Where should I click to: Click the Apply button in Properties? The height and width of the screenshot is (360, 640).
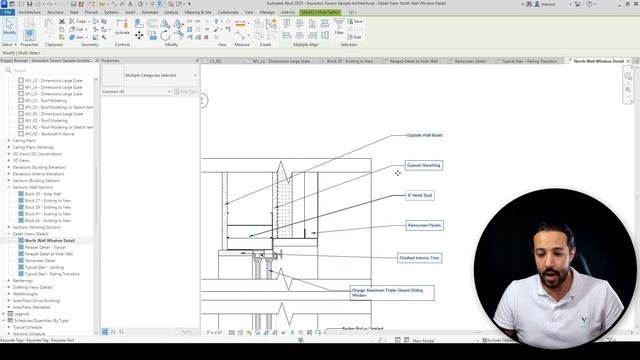point(187,332)
